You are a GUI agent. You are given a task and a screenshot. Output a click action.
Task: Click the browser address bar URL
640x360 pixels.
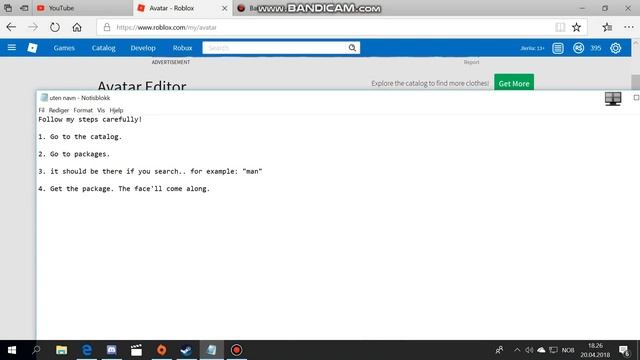pos(166,27)
